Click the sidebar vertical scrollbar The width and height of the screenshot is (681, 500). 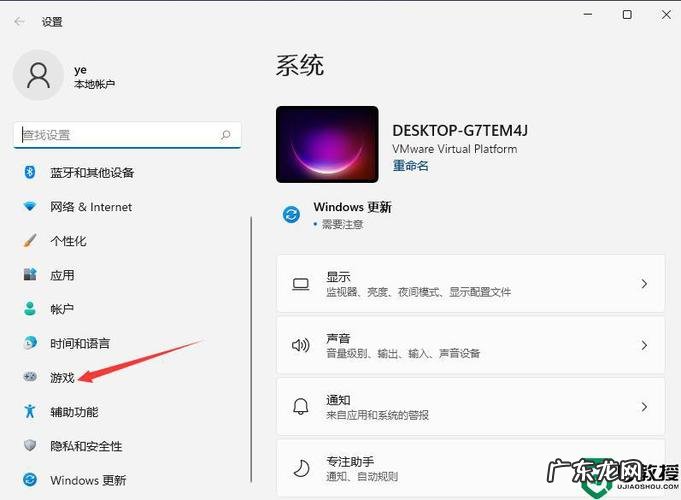pyautogui.click(x=251, y=350)
